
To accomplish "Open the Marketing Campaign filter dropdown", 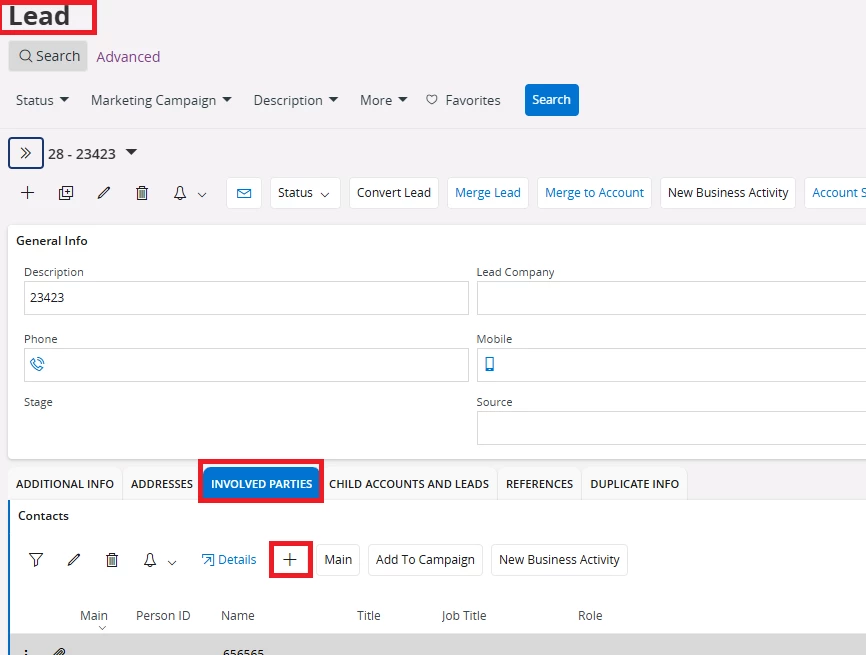I will [161, 100].
